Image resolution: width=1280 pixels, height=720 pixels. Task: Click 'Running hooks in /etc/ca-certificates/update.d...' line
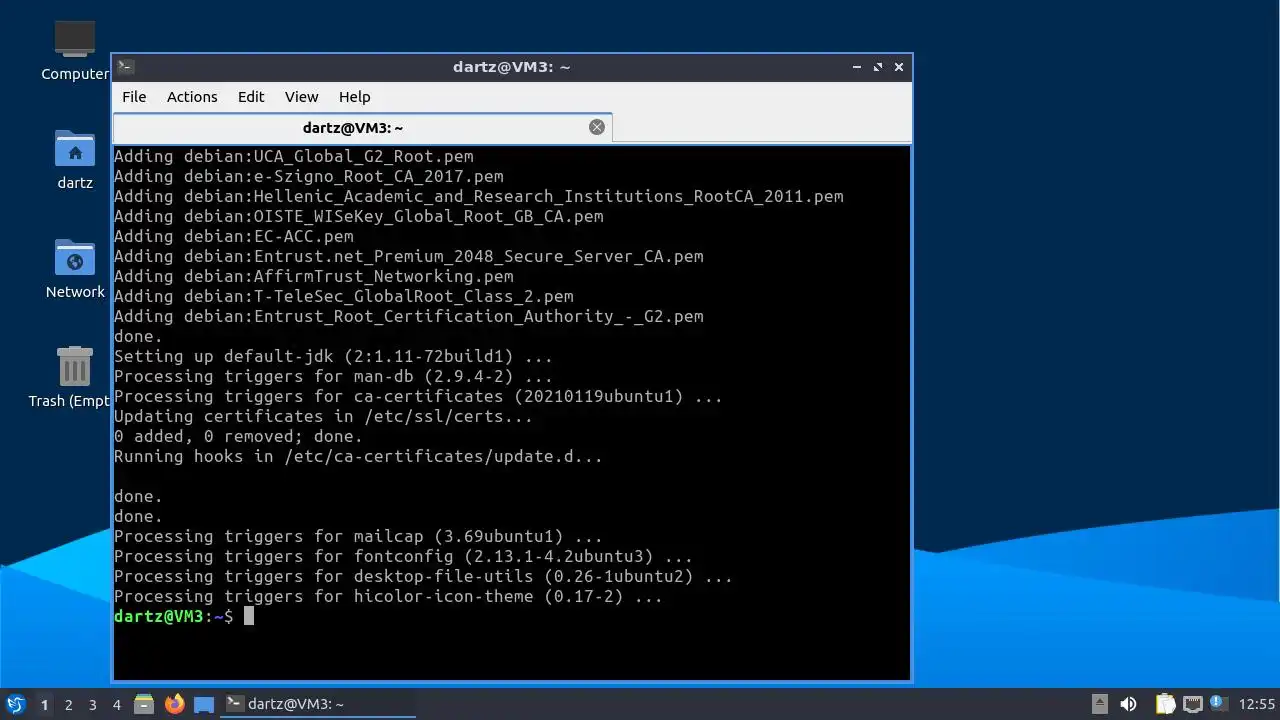(x=358, y=456)
